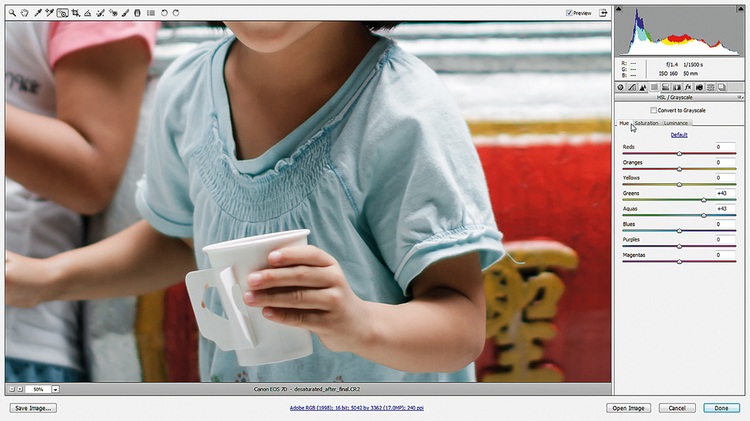Switch to the Hue tab
Viewport: 750px width, 421px height.
click(624, 123)
